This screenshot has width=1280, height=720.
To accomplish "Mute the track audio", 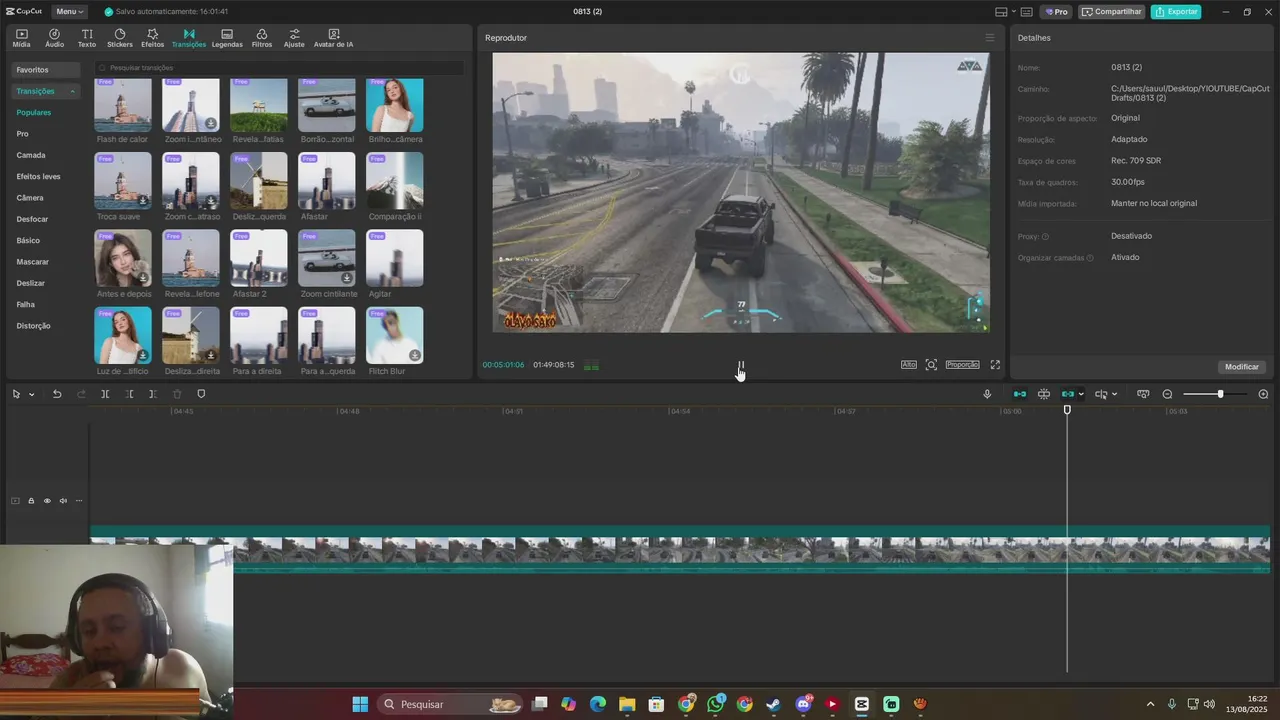I will click(x=63, y=501).
